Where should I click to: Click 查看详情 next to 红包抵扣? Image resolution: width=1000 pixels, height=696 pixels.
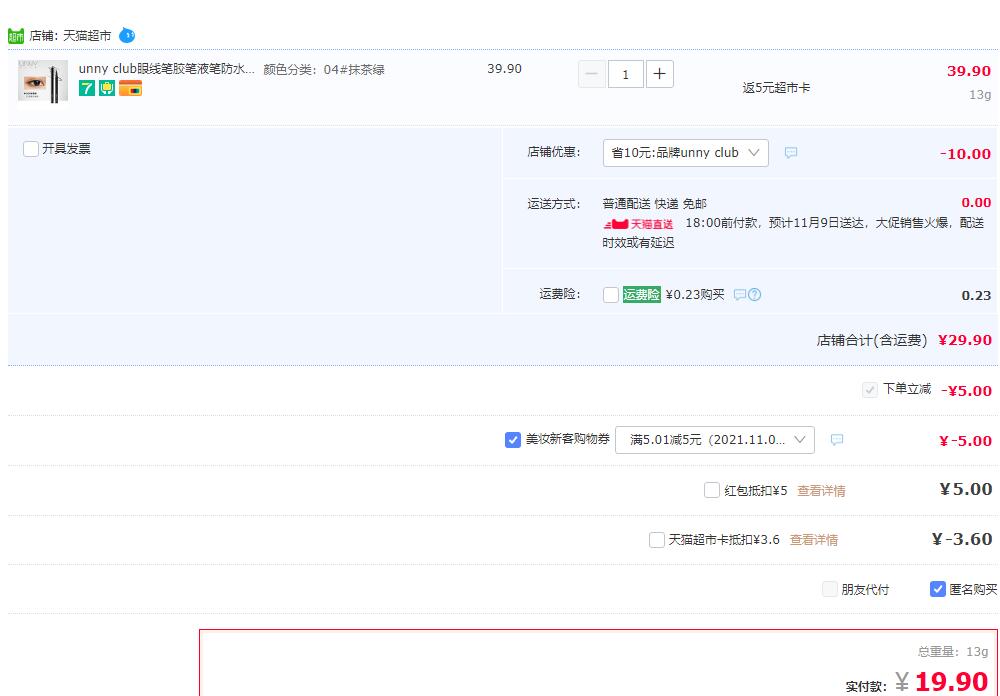click(821, 491)
